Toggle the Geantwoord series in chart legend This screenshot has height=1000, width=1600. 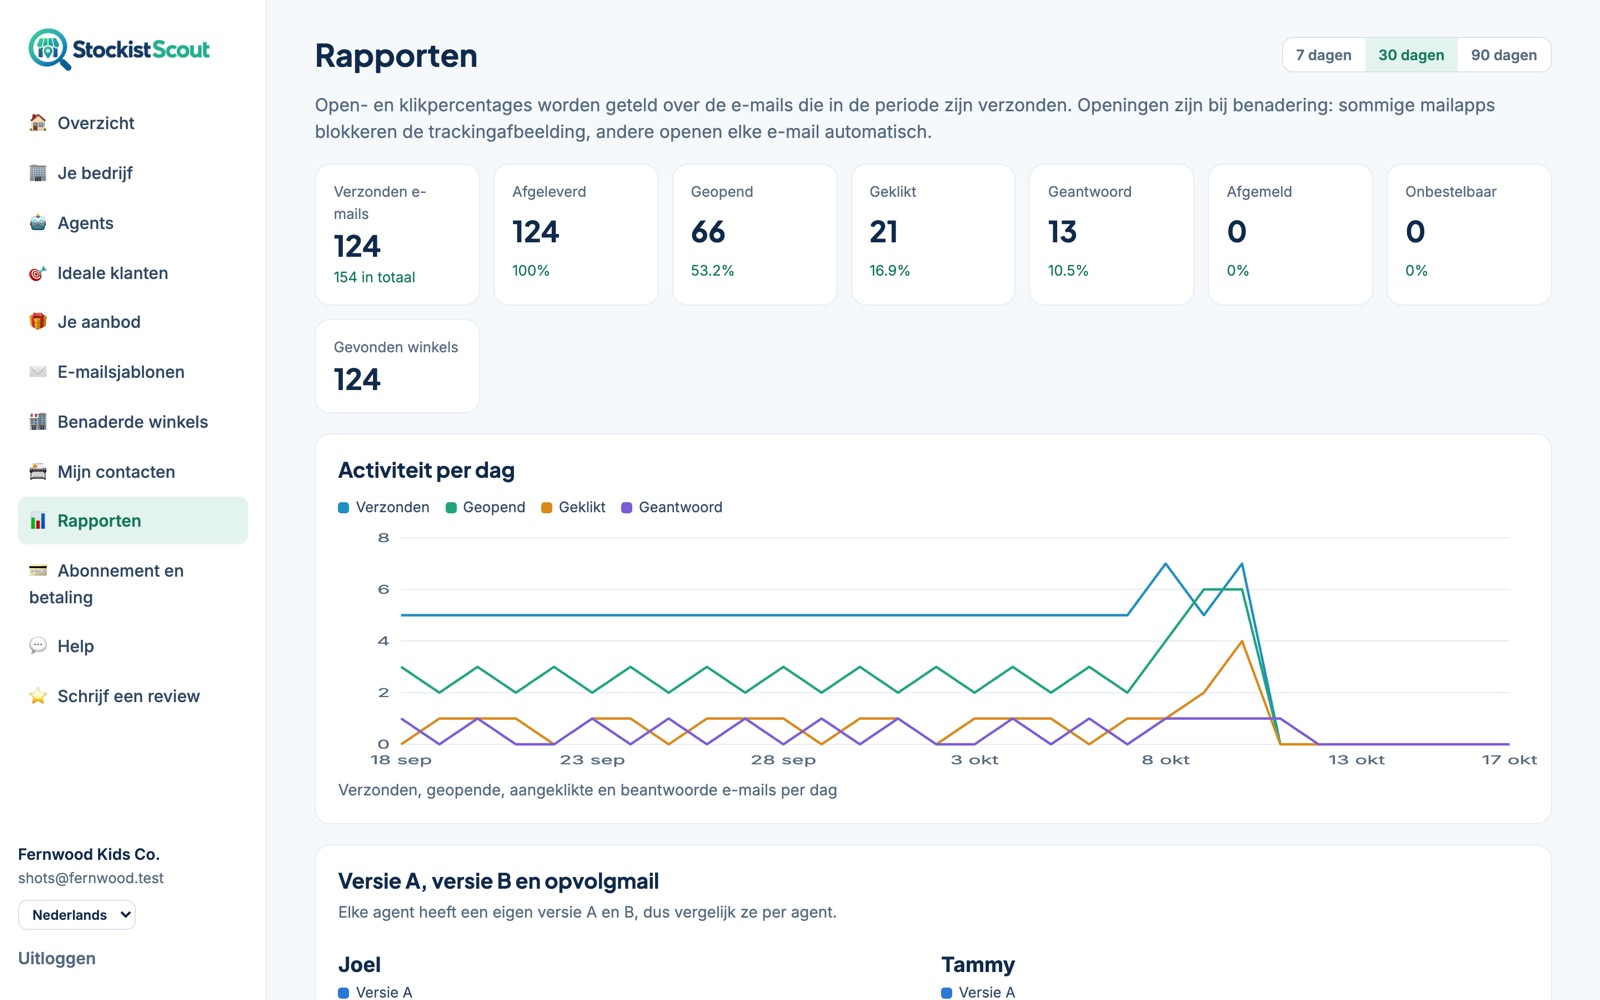coord(671,507)
